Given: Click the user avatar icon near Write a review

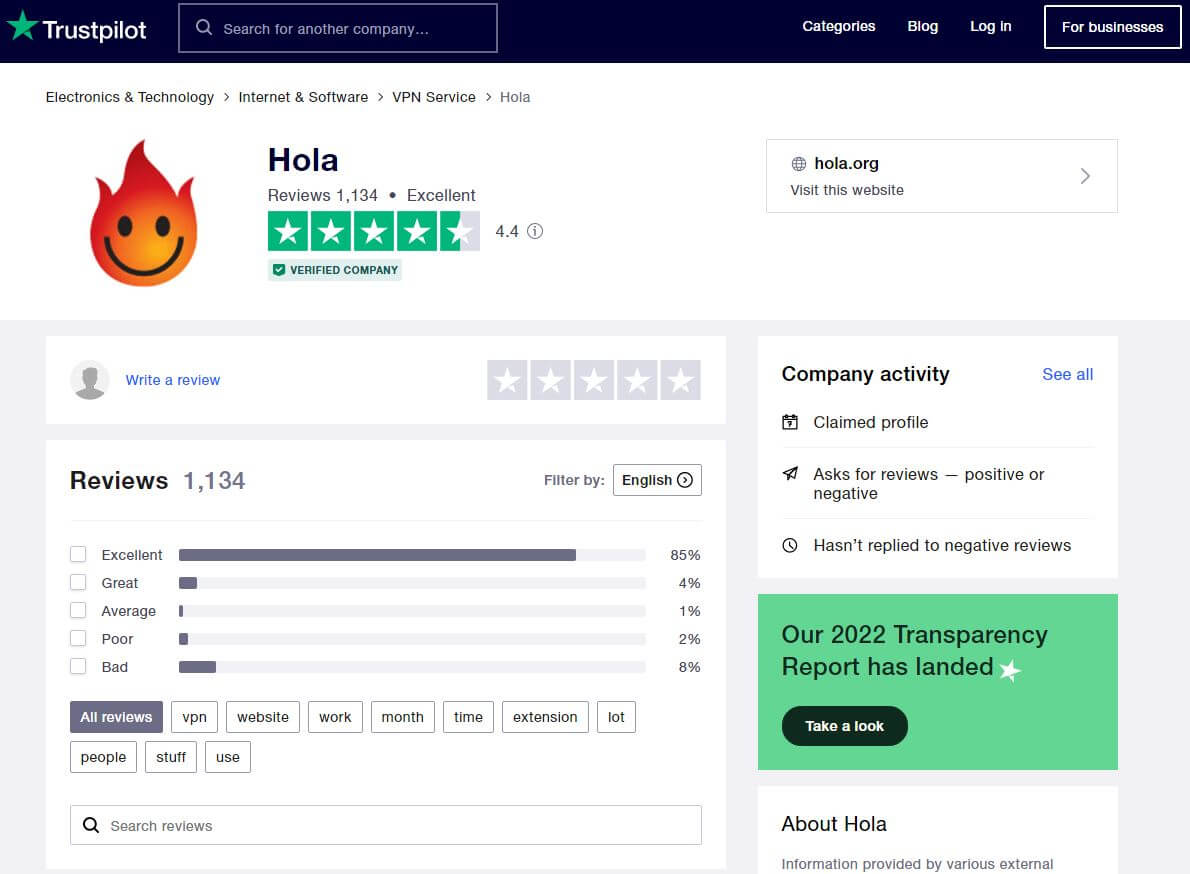Looking at the screenshot, I should coord(90,380).
